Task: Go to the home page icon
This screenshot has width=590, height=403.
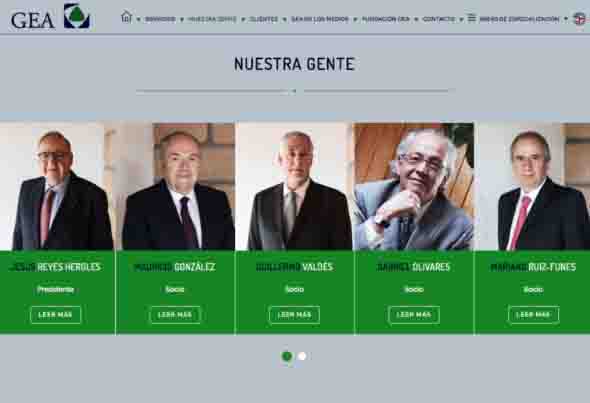Action: (x=126, y=17)
